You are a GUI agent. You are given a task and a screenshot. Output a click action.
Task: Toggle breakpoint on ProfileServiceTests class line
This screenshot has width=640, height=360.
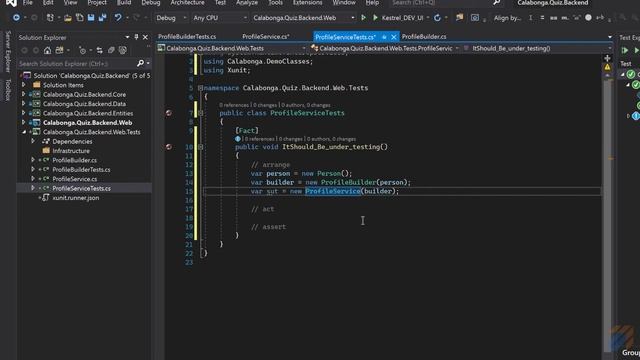pyautogui.click(x=169, y=113)
